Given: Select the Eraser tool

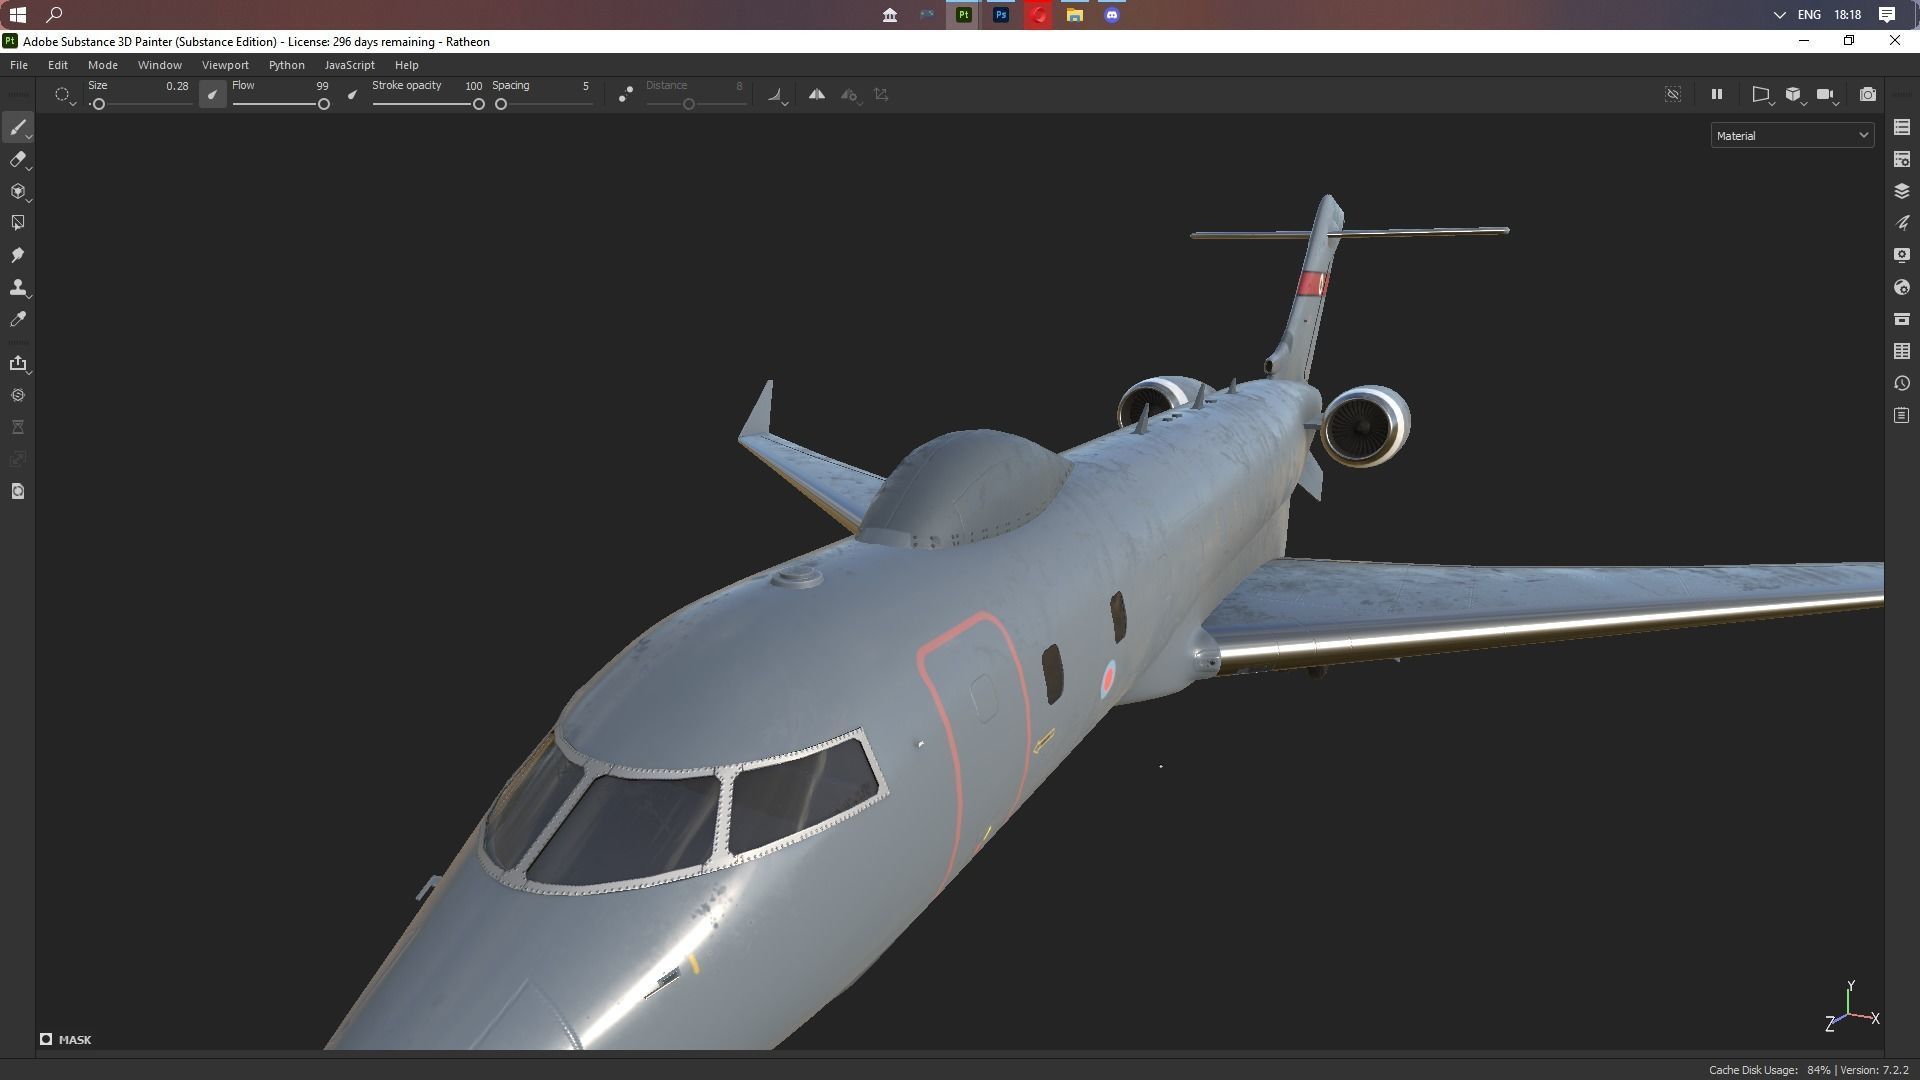Looking at the screenshot, I should [x=17, y=159].
